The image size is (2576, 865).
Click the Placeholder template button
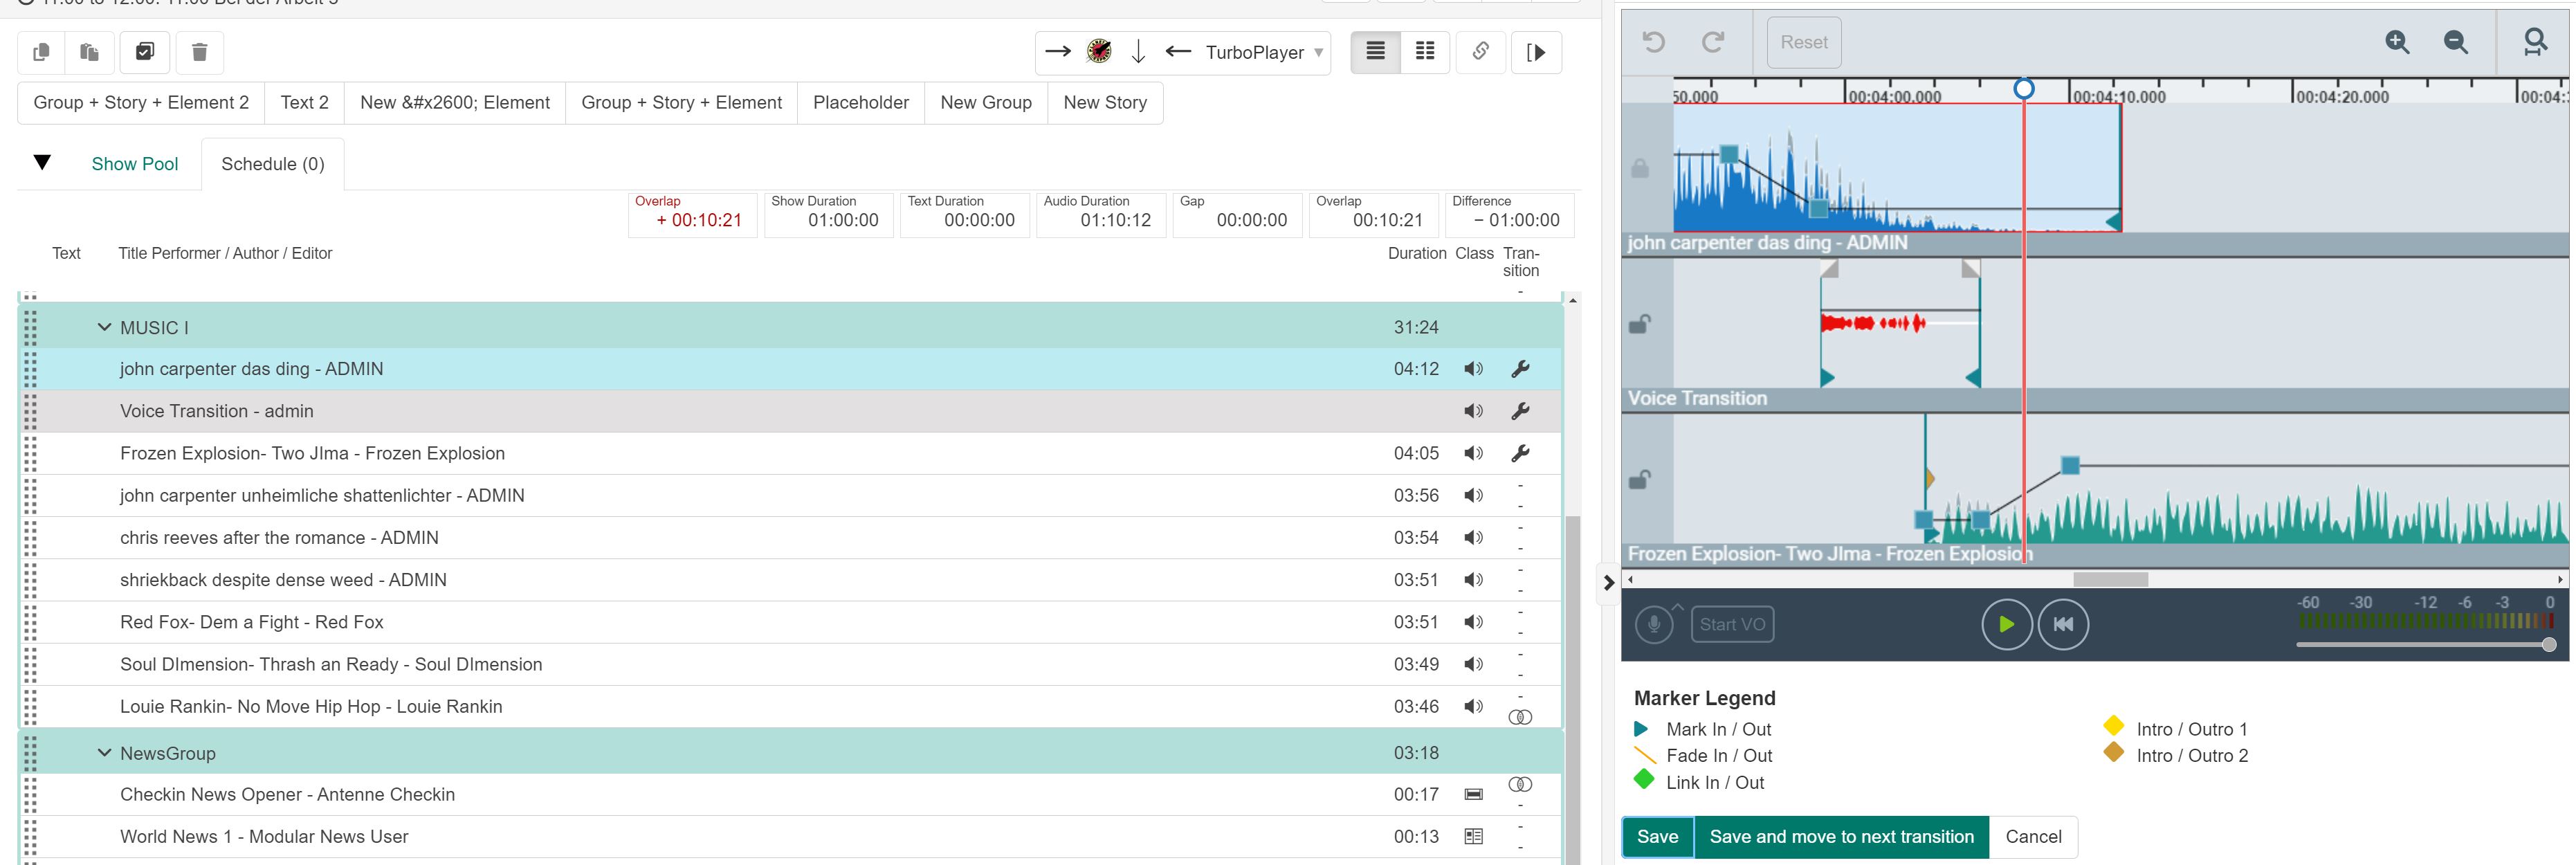click(x=861, y=103)
